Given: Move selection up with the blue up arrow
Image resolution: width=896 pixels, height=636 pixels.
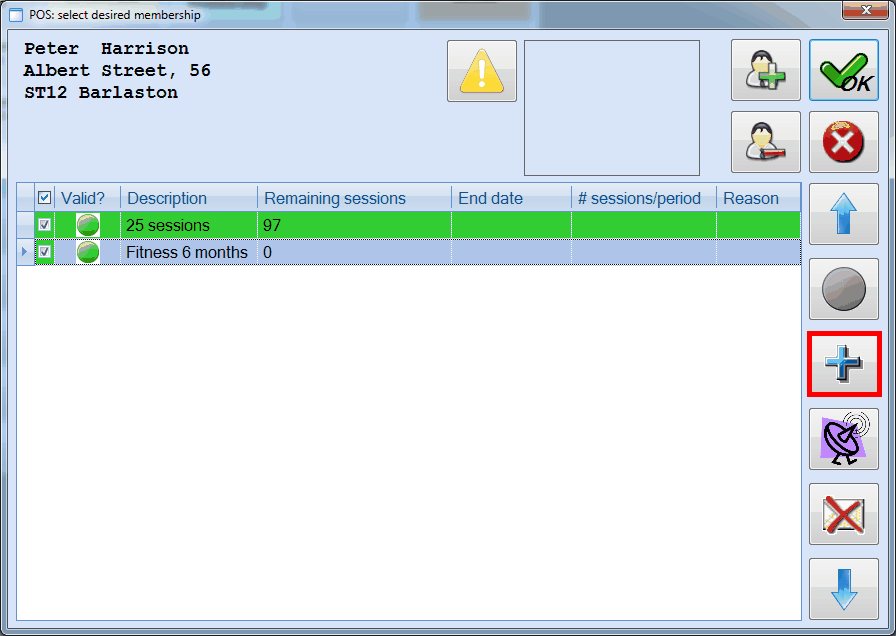Looking at the screenshot, I should [843, 214].
